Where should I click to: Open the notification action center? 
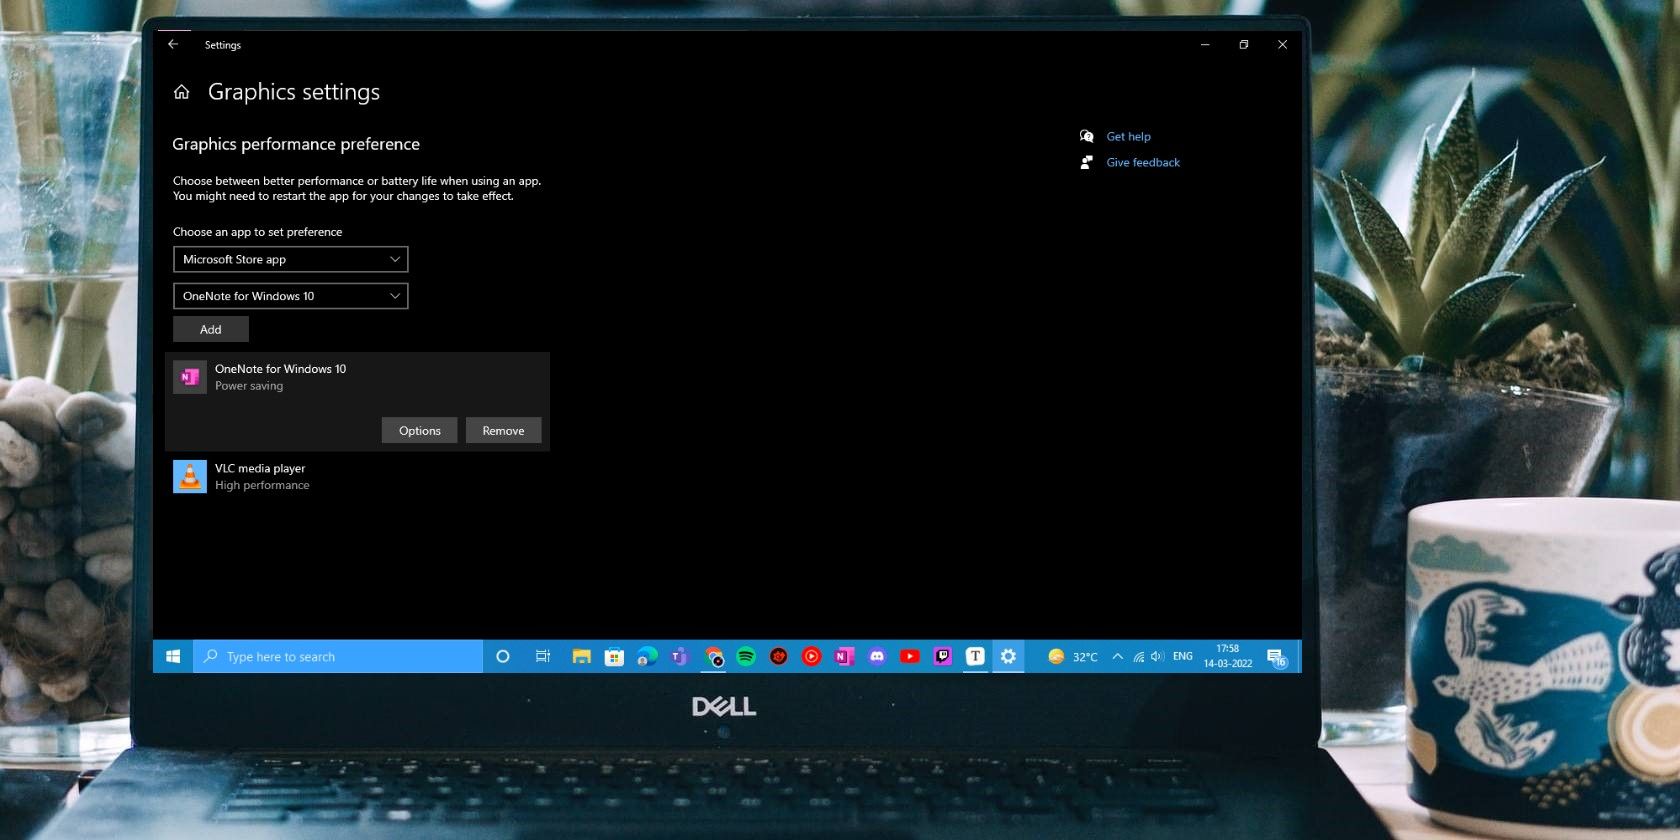1276,657
